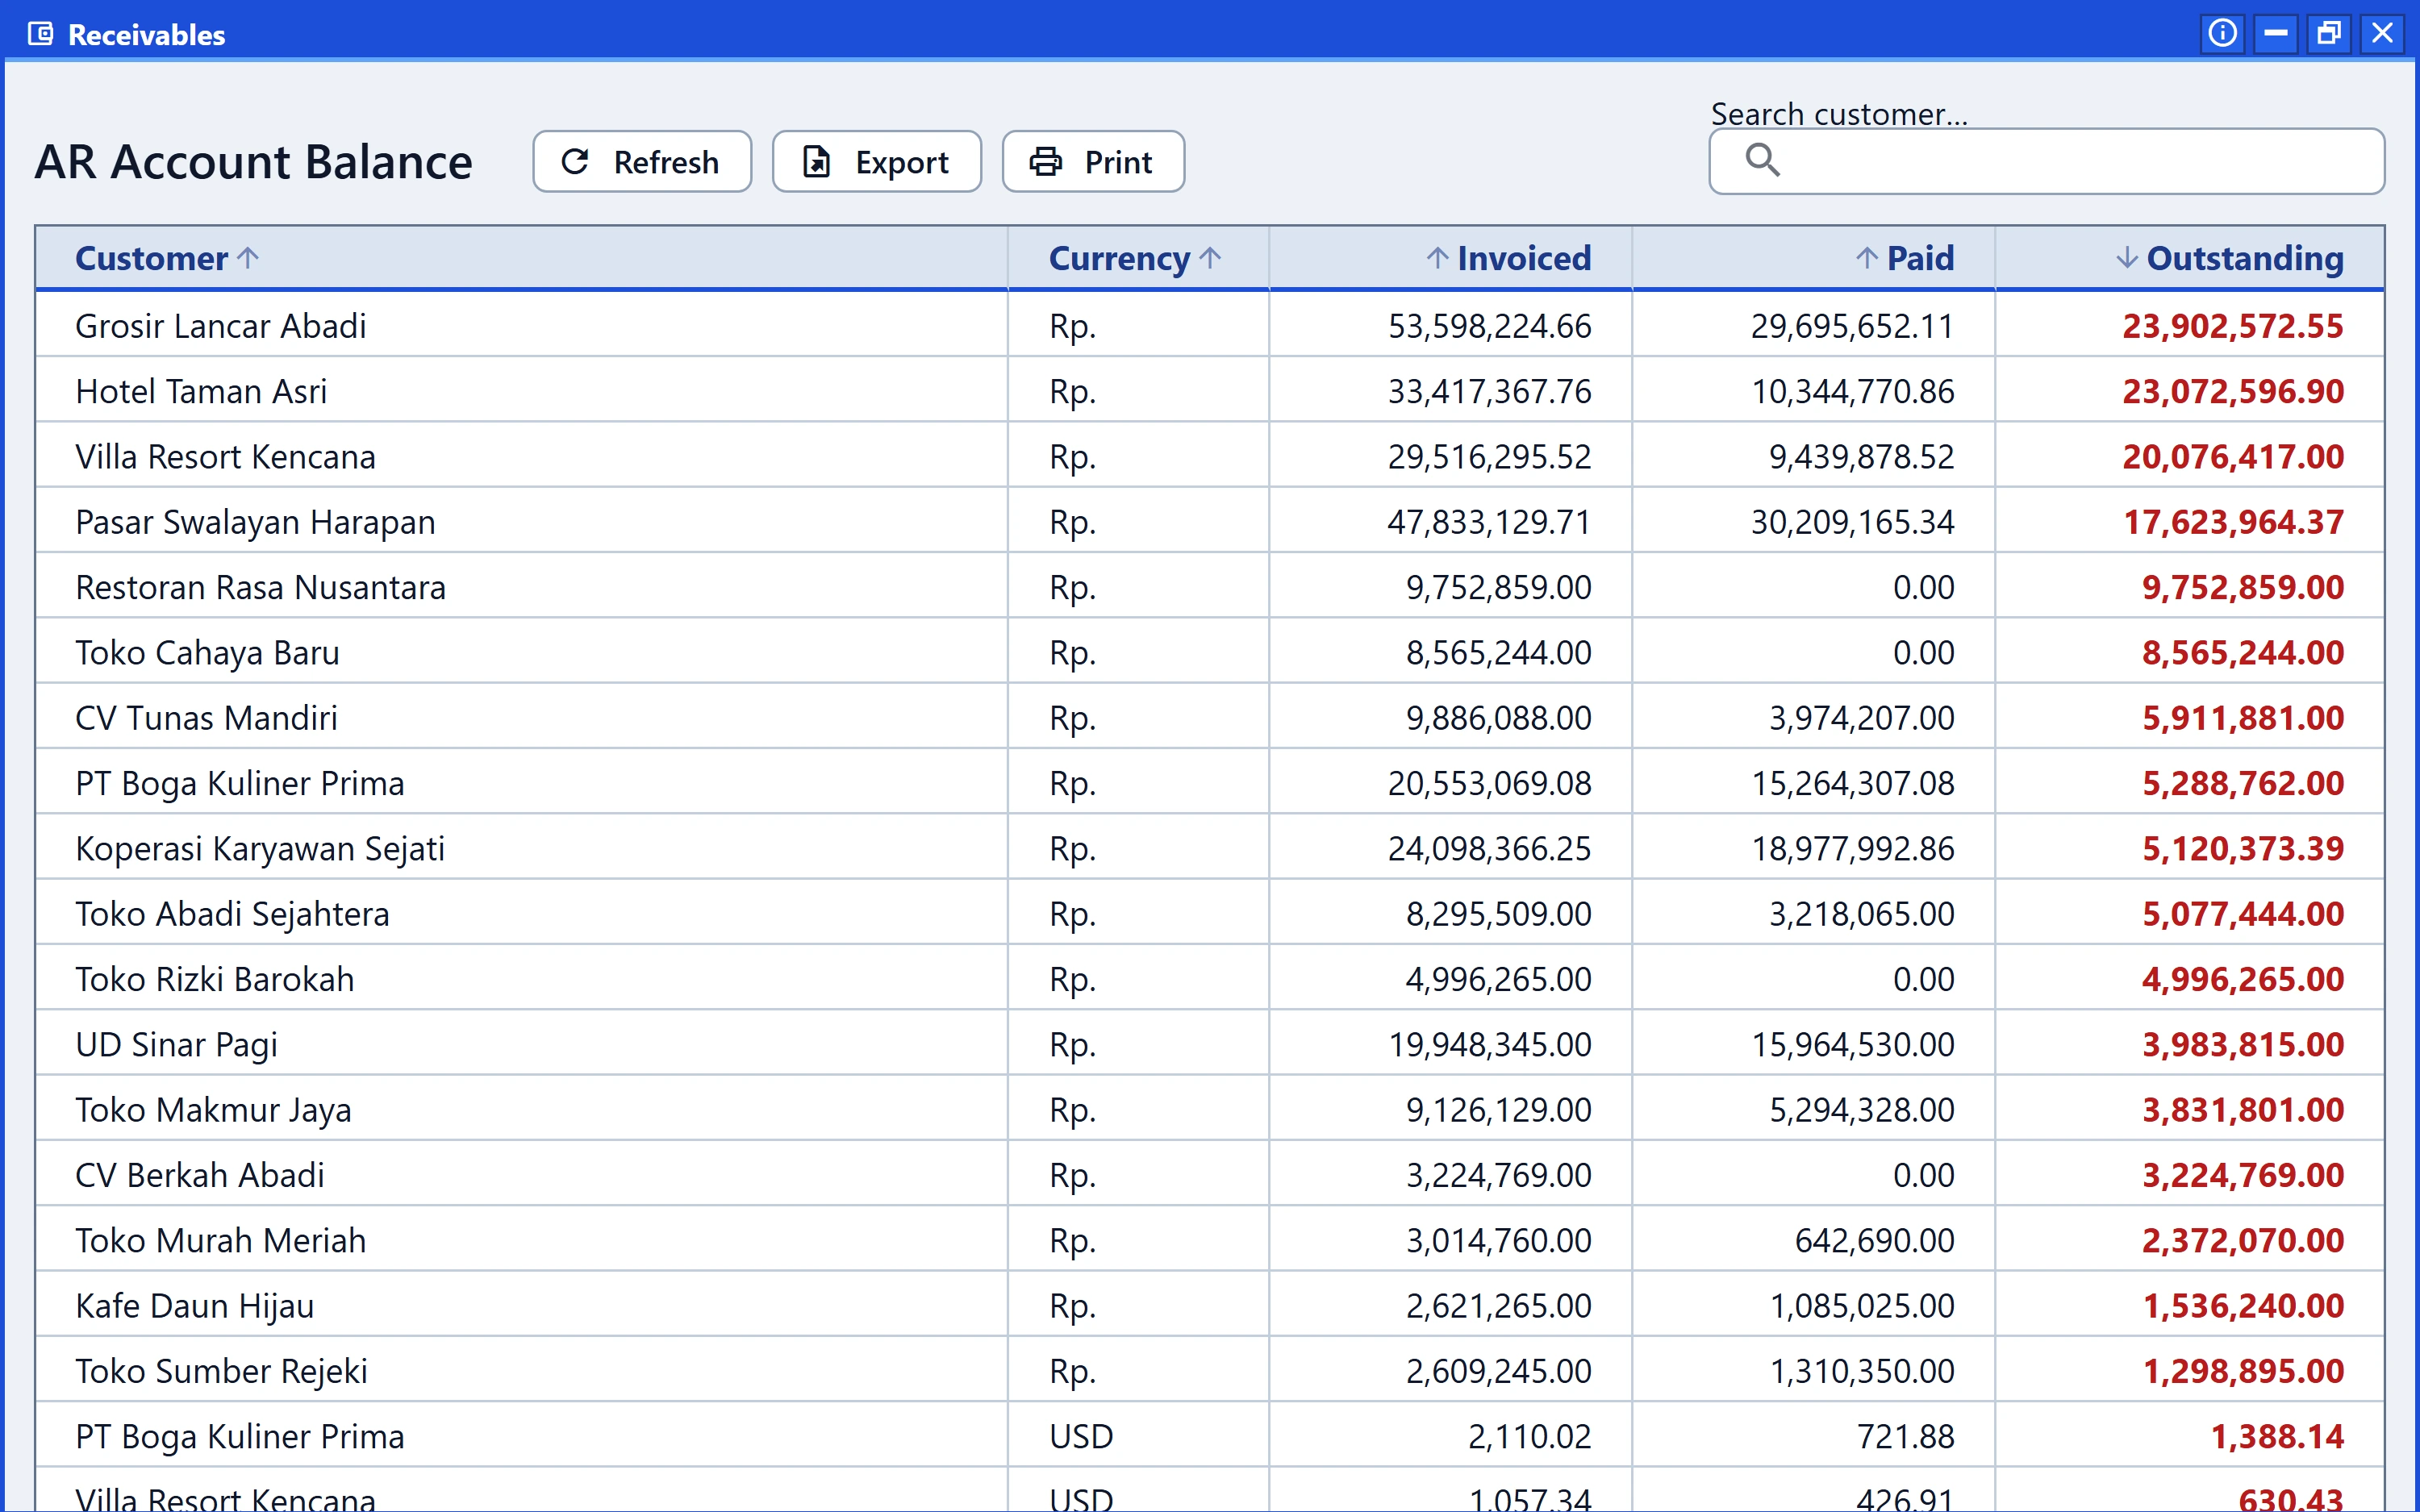The height and width of the screenshot is (1512, 2420).
Task: Click paid amount 29,695,652.11
Action: click(x=1852, y=326)
